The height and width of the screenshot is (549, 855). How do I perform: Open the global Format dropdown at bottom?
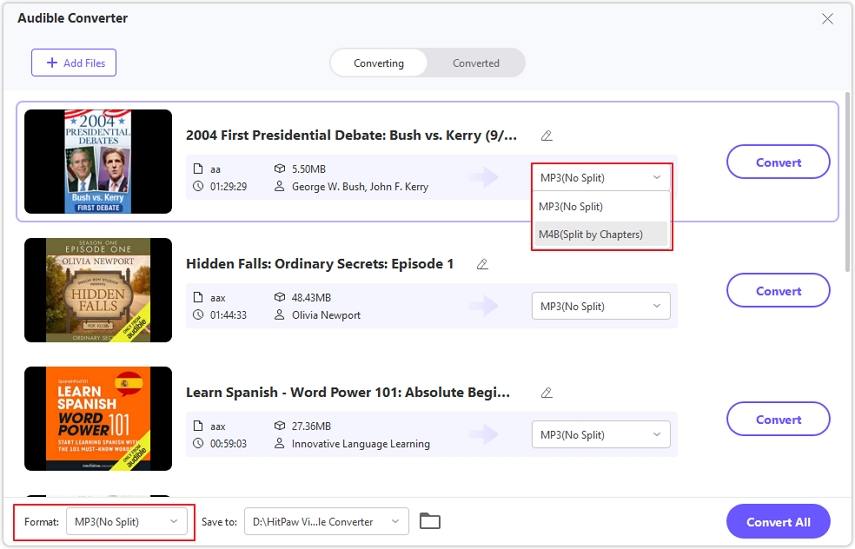(x=127, y=522)
